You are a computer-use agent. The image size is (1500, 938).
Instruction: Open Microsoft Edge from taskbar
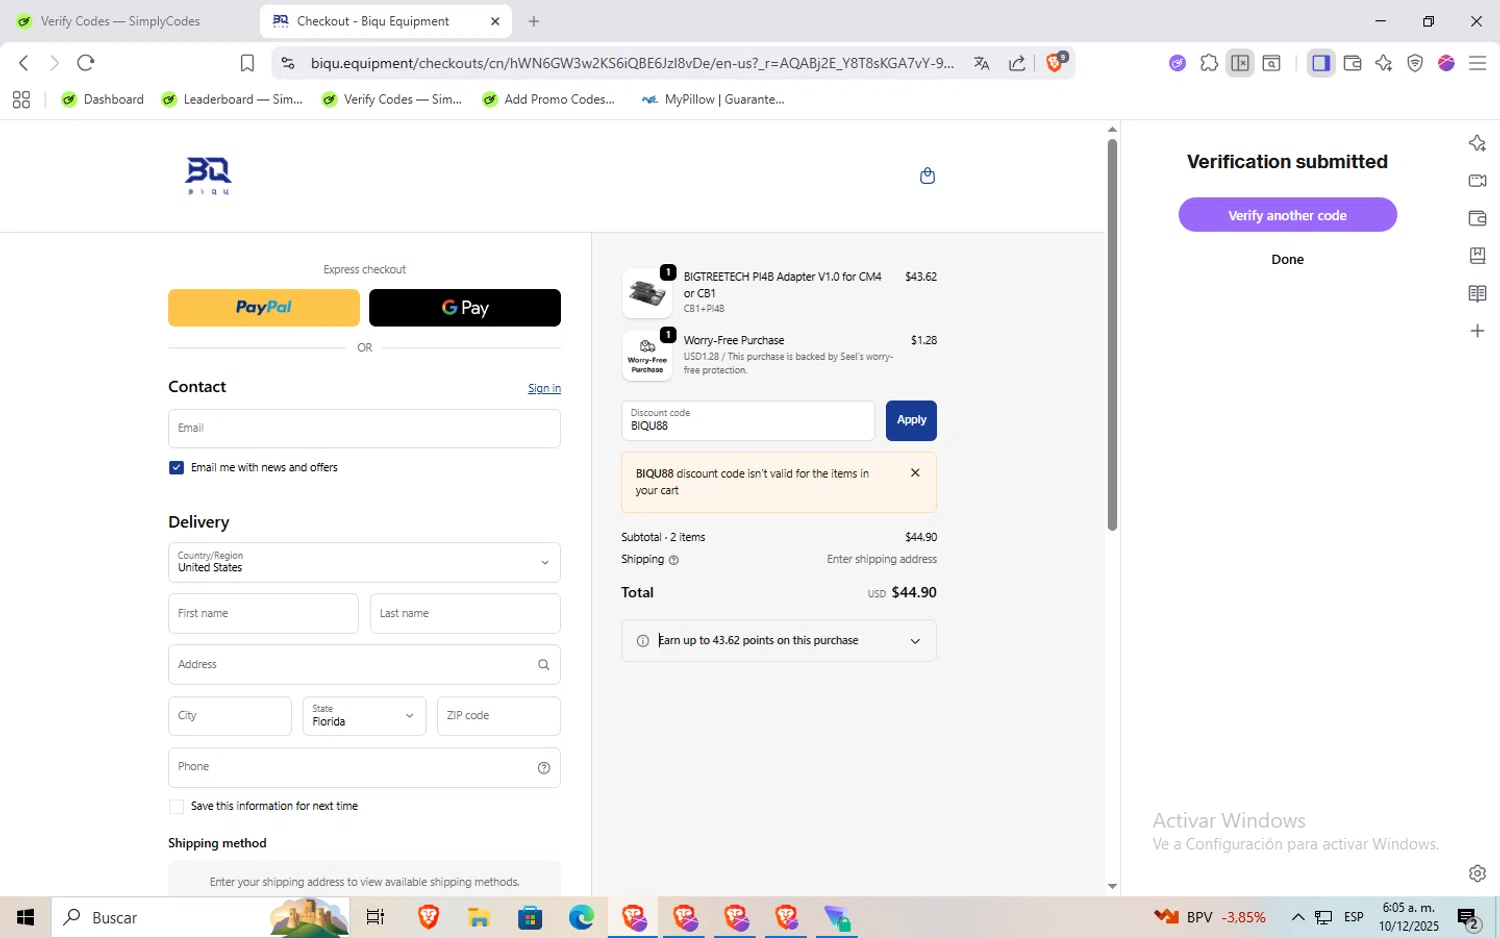(x=581, y=917)
